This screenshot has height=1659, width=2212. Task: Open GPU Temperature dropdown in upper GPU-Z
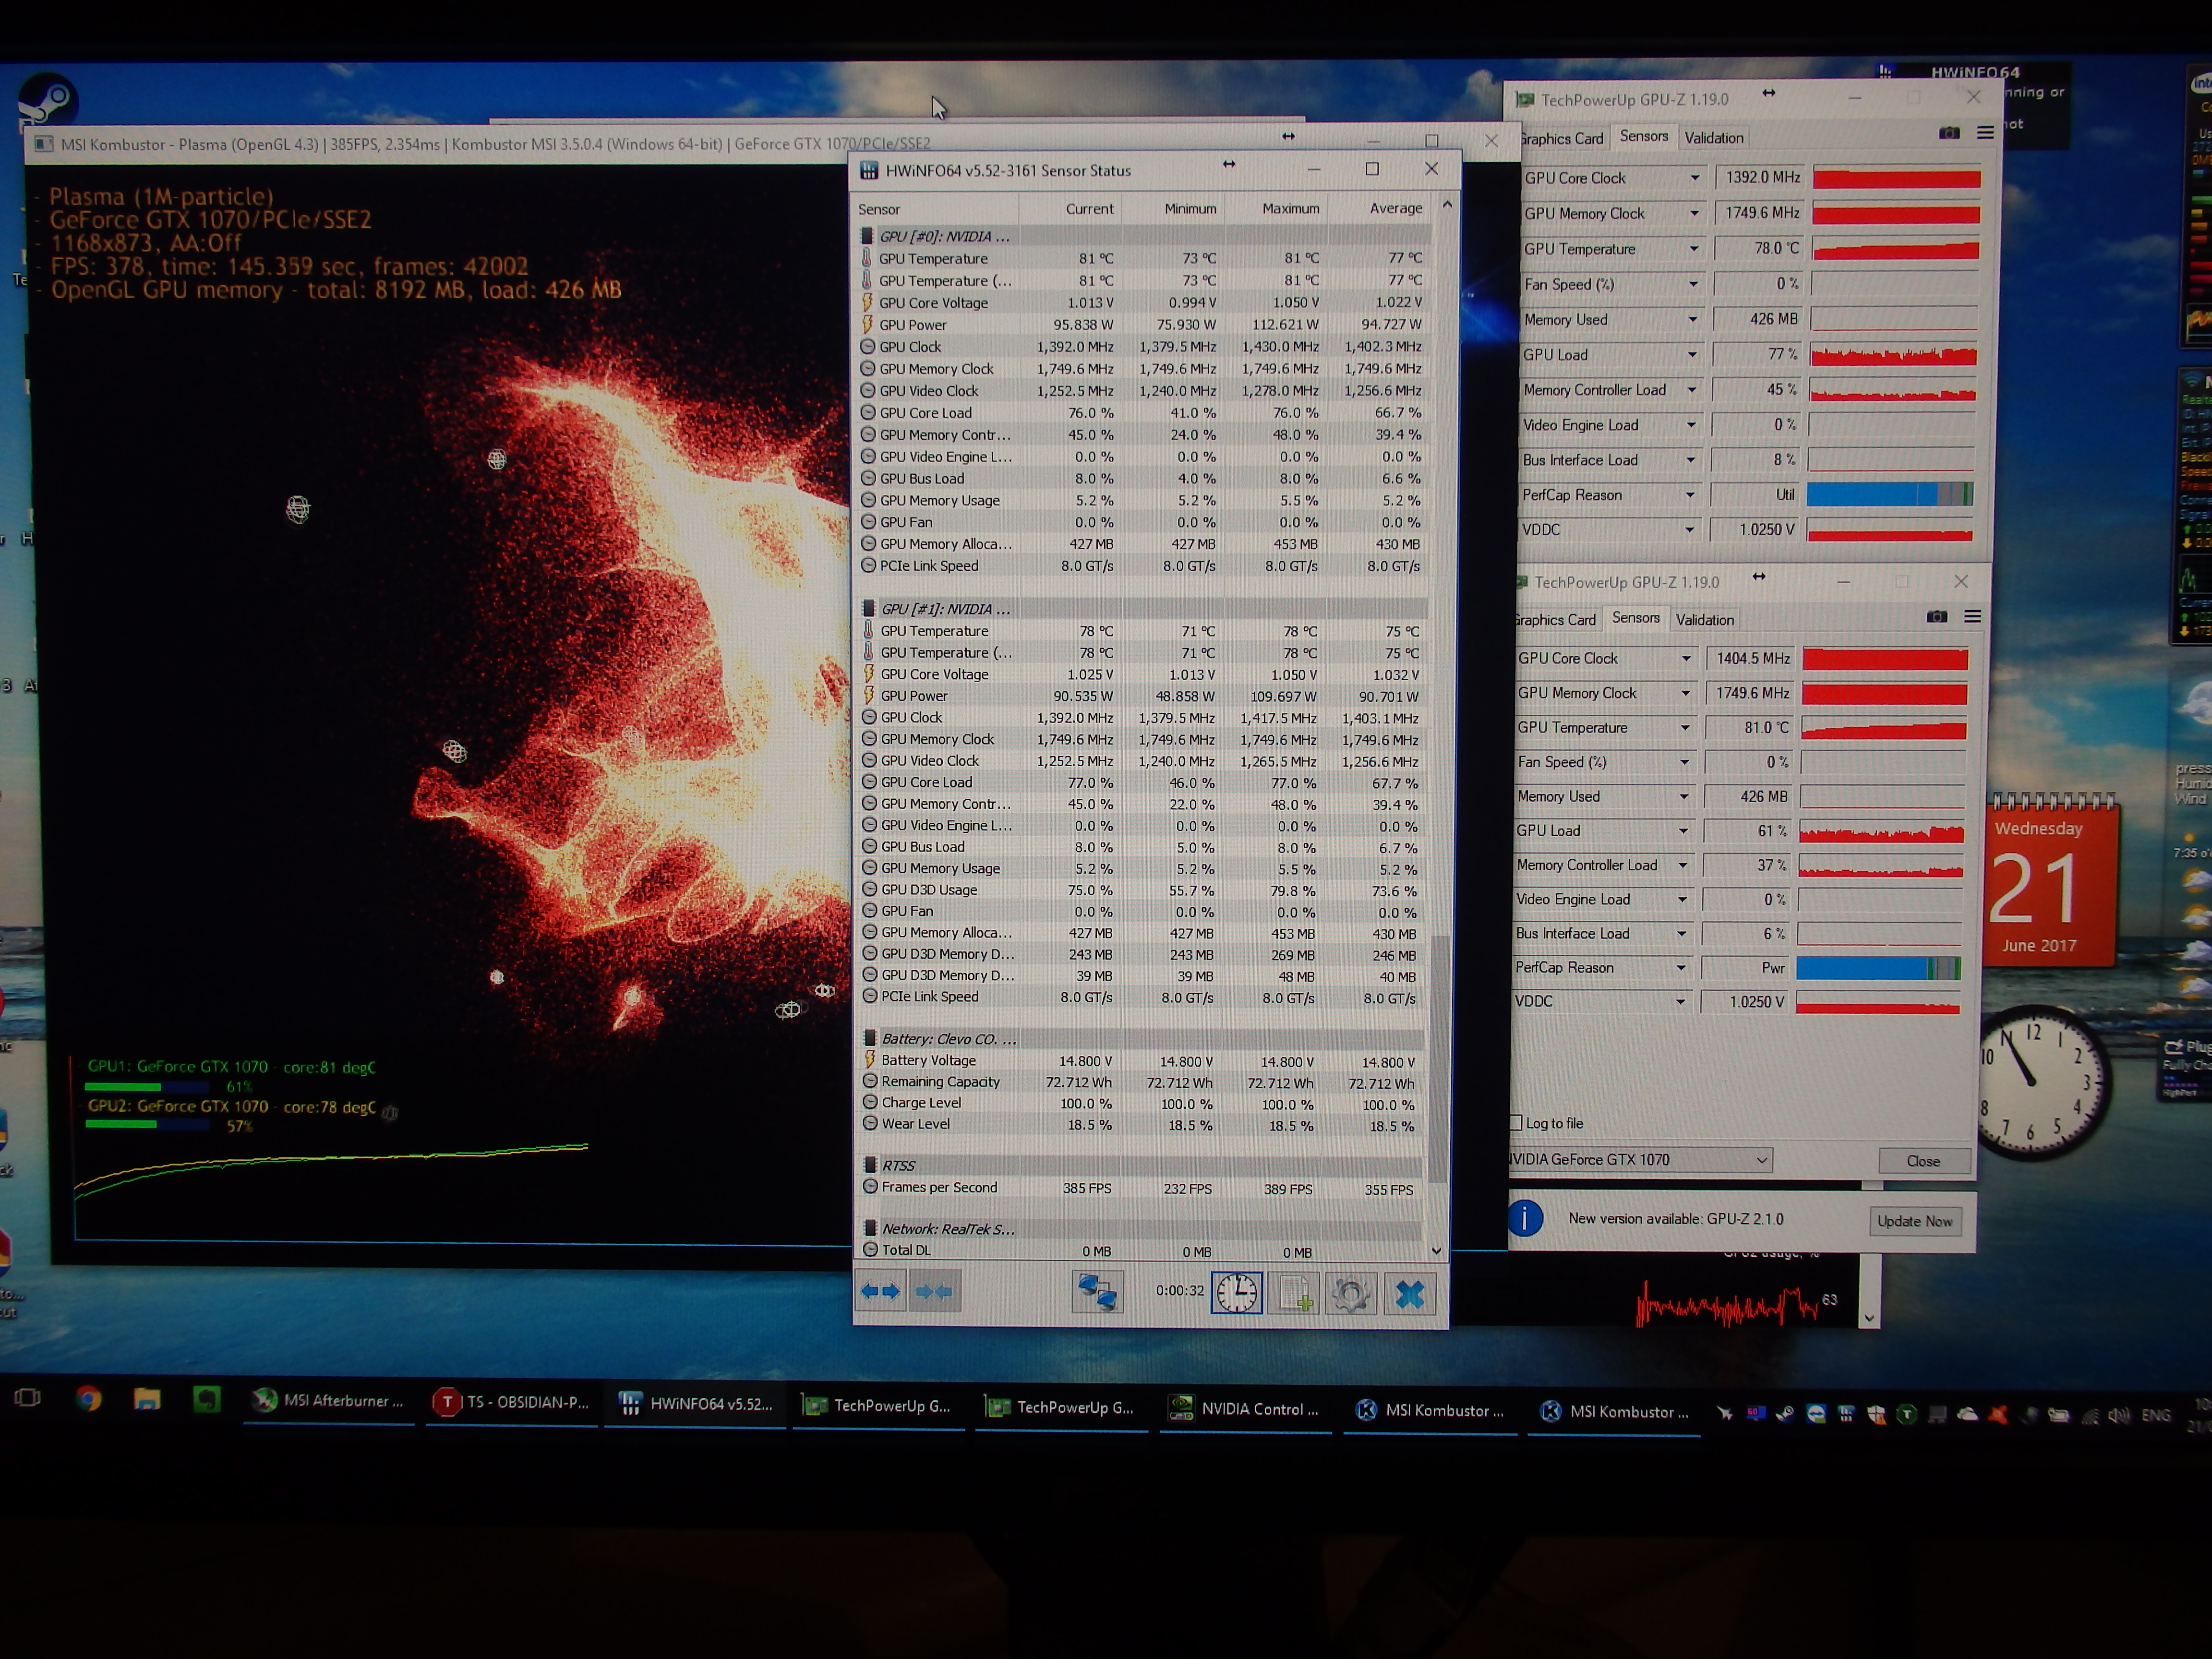1693,249
